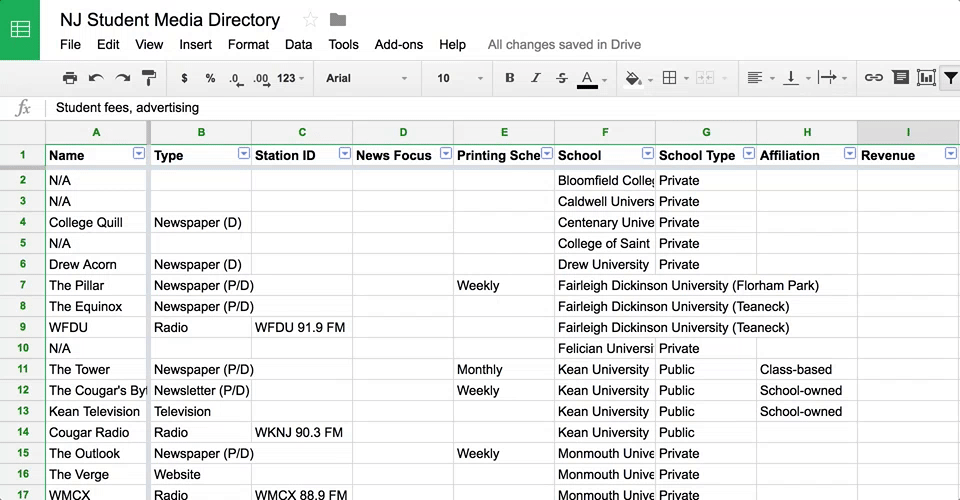Open the Help menu
960x500 pixels.
(452, 45)
